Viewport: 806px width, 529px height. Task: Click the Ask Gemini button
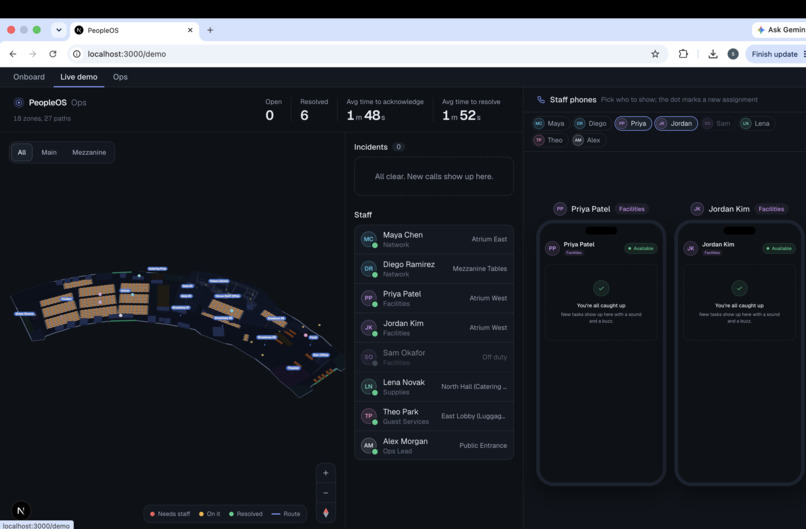[x=780, y=30]
